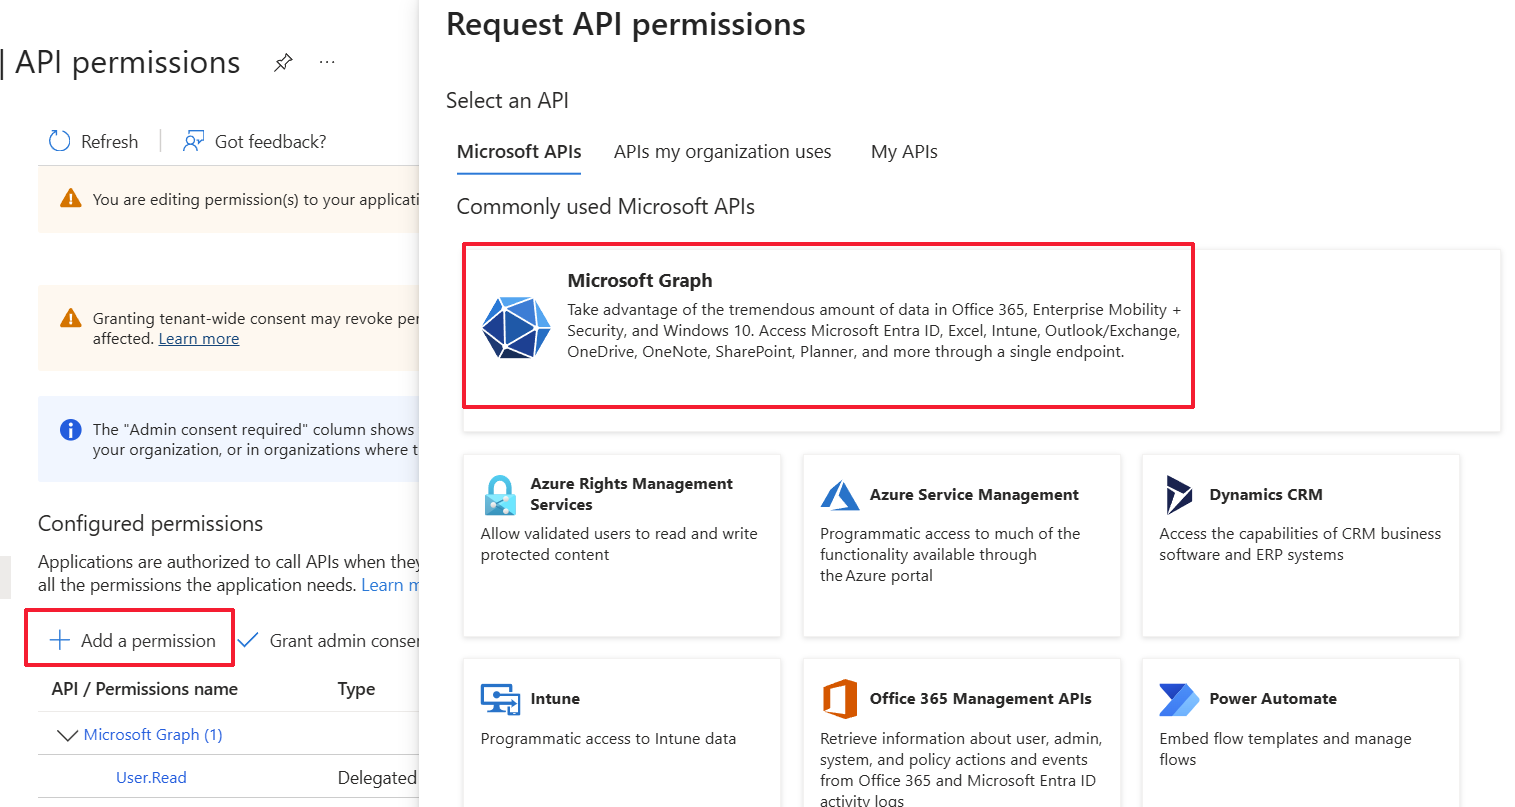The width and height of the screenshot is (1515, 807).
Task: Open the APIs my organization uses tab
Action: 722,152
